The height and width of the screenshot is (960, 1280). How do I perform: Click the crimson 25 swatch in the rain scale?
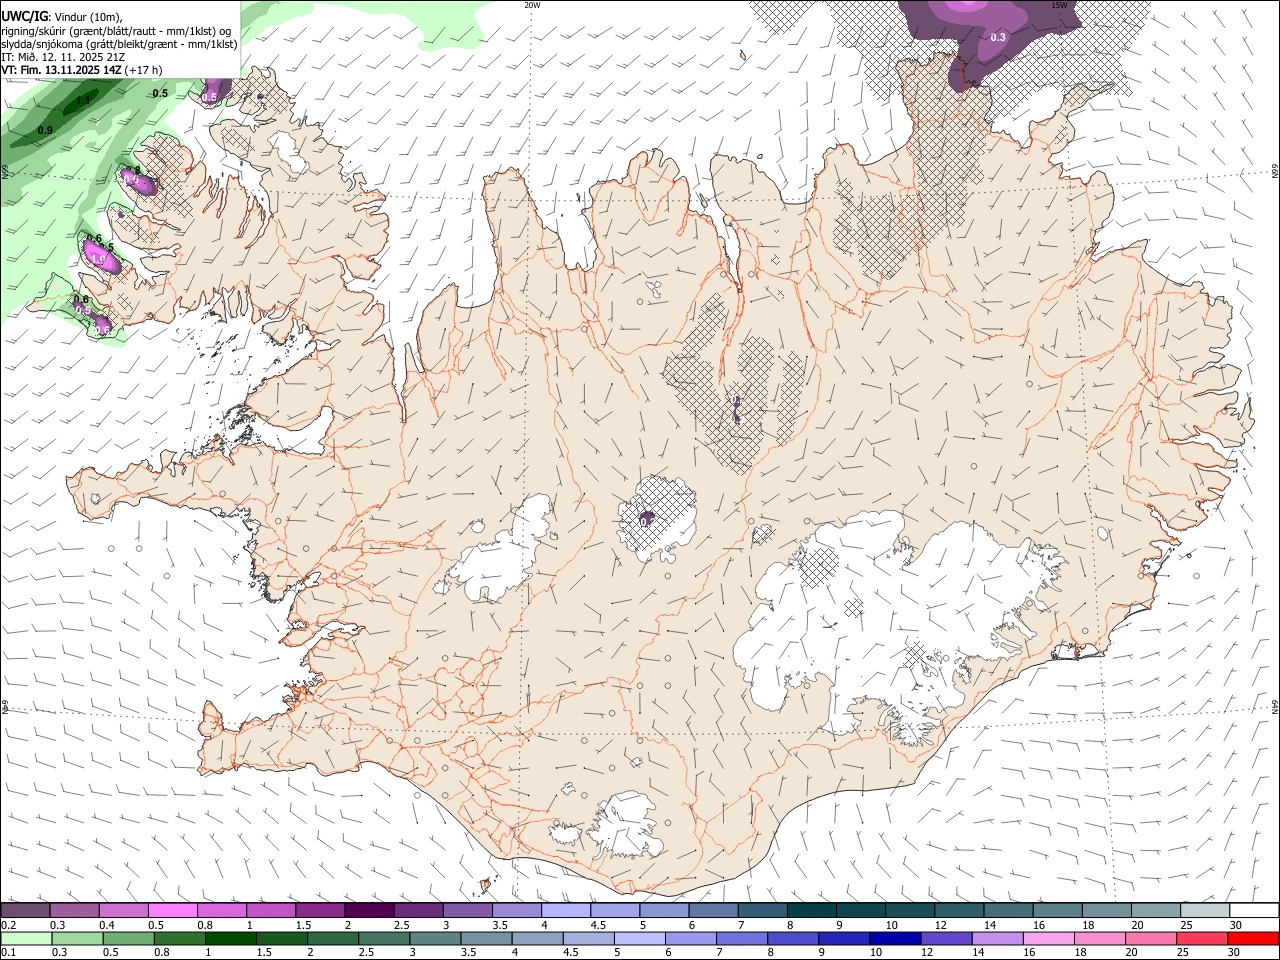1202,939
